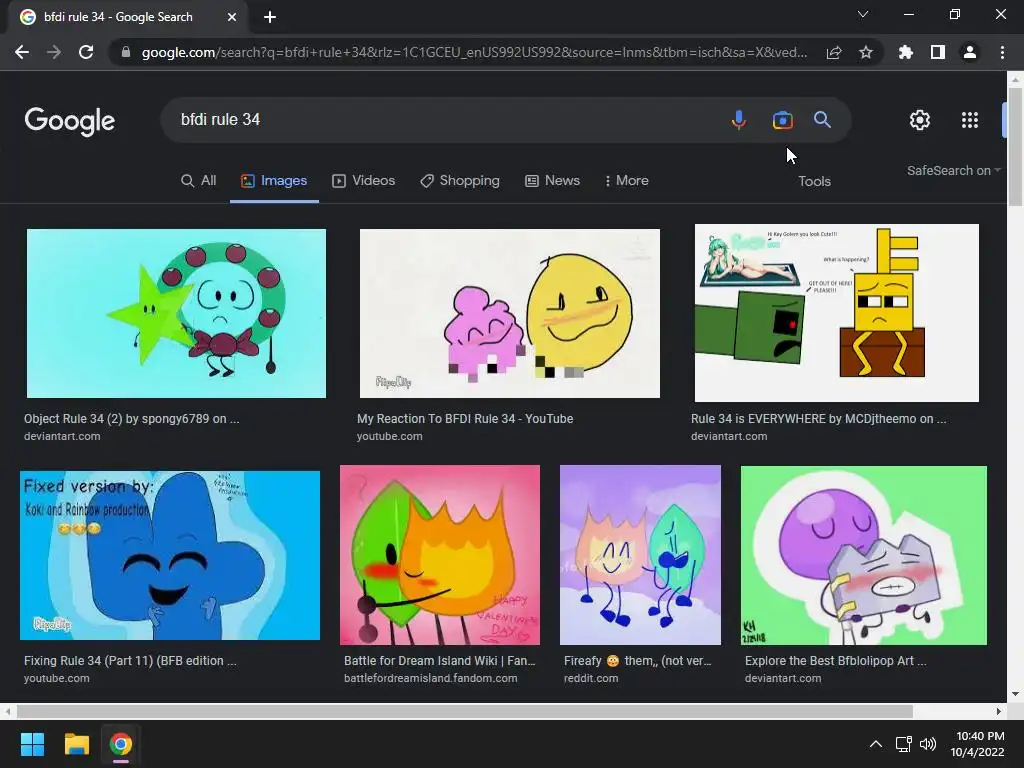The image size is (1024, 768).
Task: Go back to previous page
Action: (22, 52)
